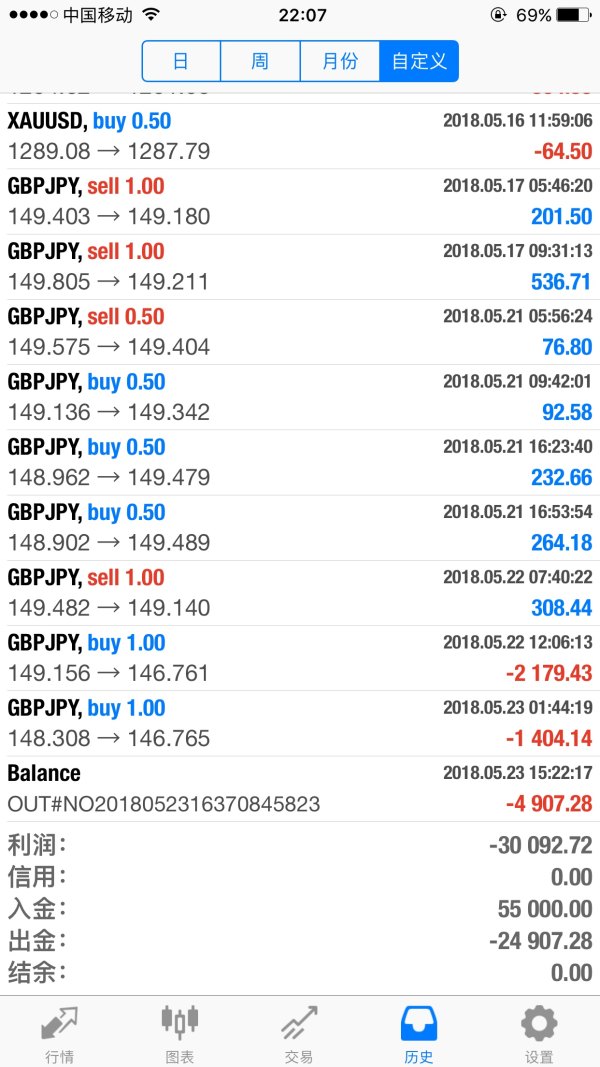The width and height of the screenshot is (600, 1067).
Task: Open the 行情 quotes icon
Action: [x=60, y=1027]
